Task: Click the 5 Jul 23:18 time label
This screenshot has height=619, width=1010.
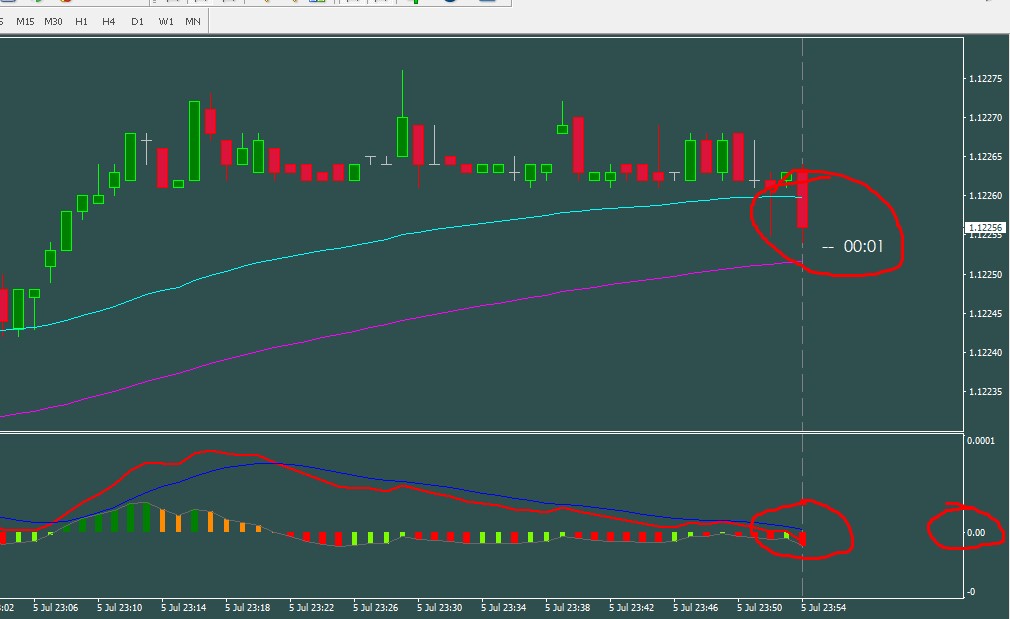Action: point(248,607)
